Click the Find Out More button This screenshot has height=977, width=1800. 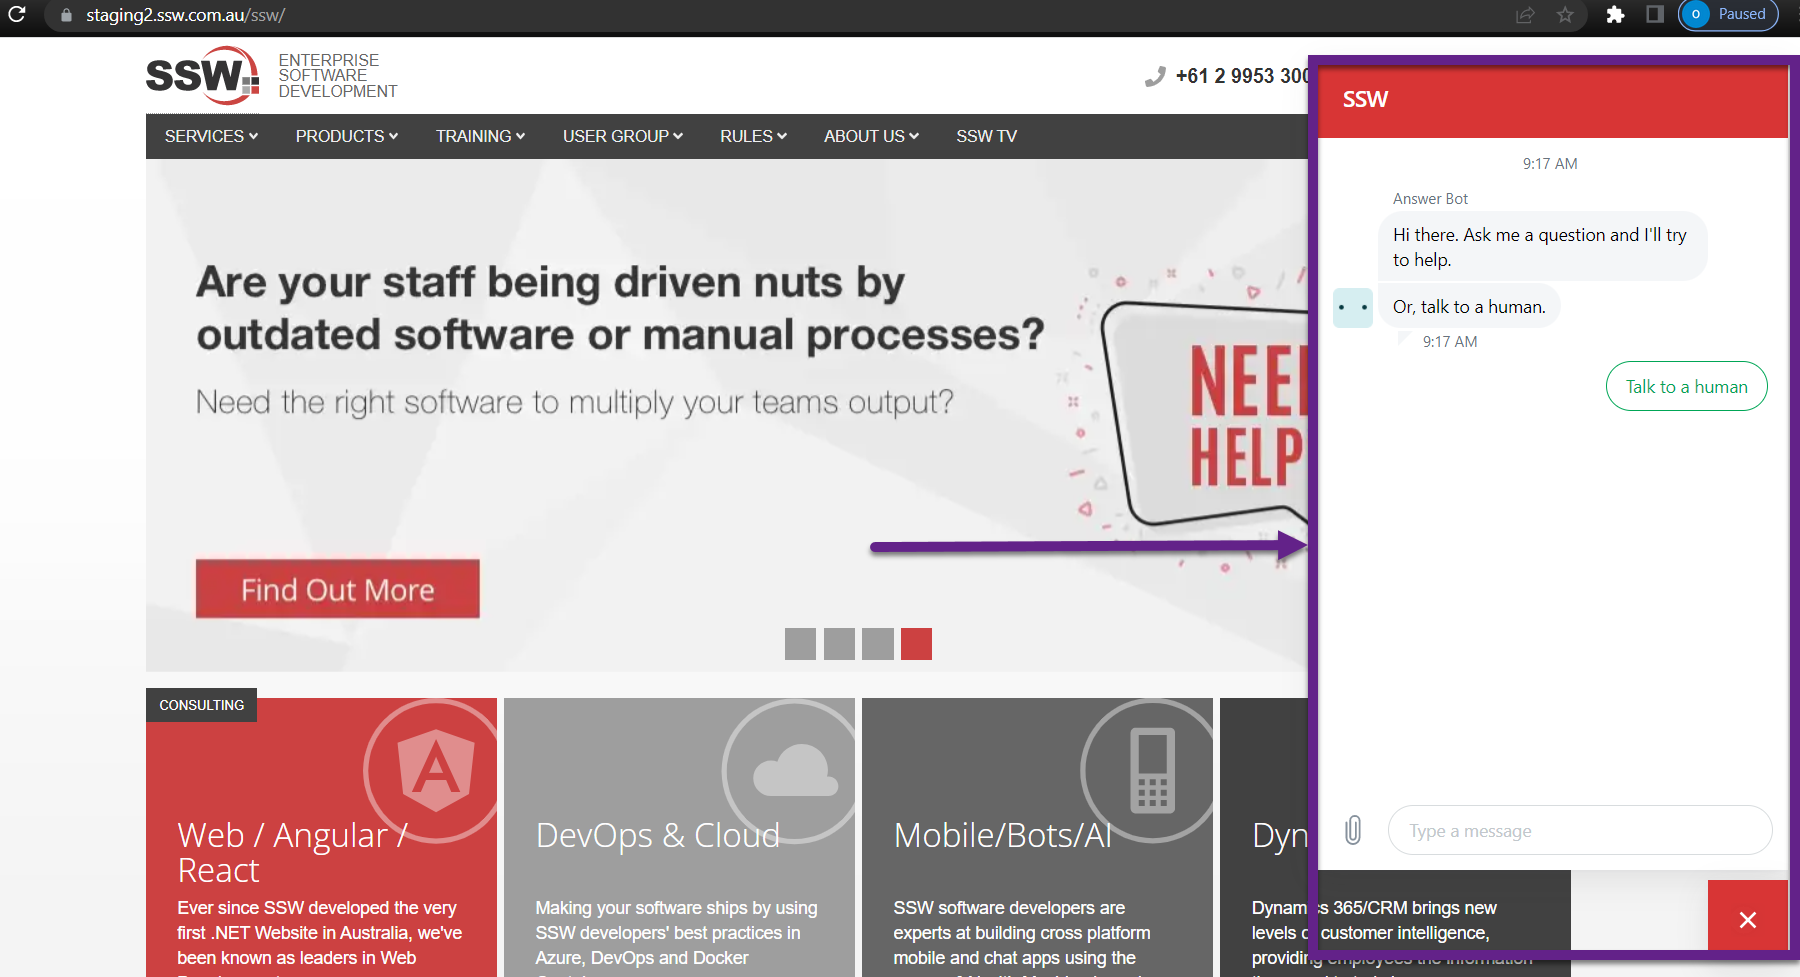[x=337, y=589]
